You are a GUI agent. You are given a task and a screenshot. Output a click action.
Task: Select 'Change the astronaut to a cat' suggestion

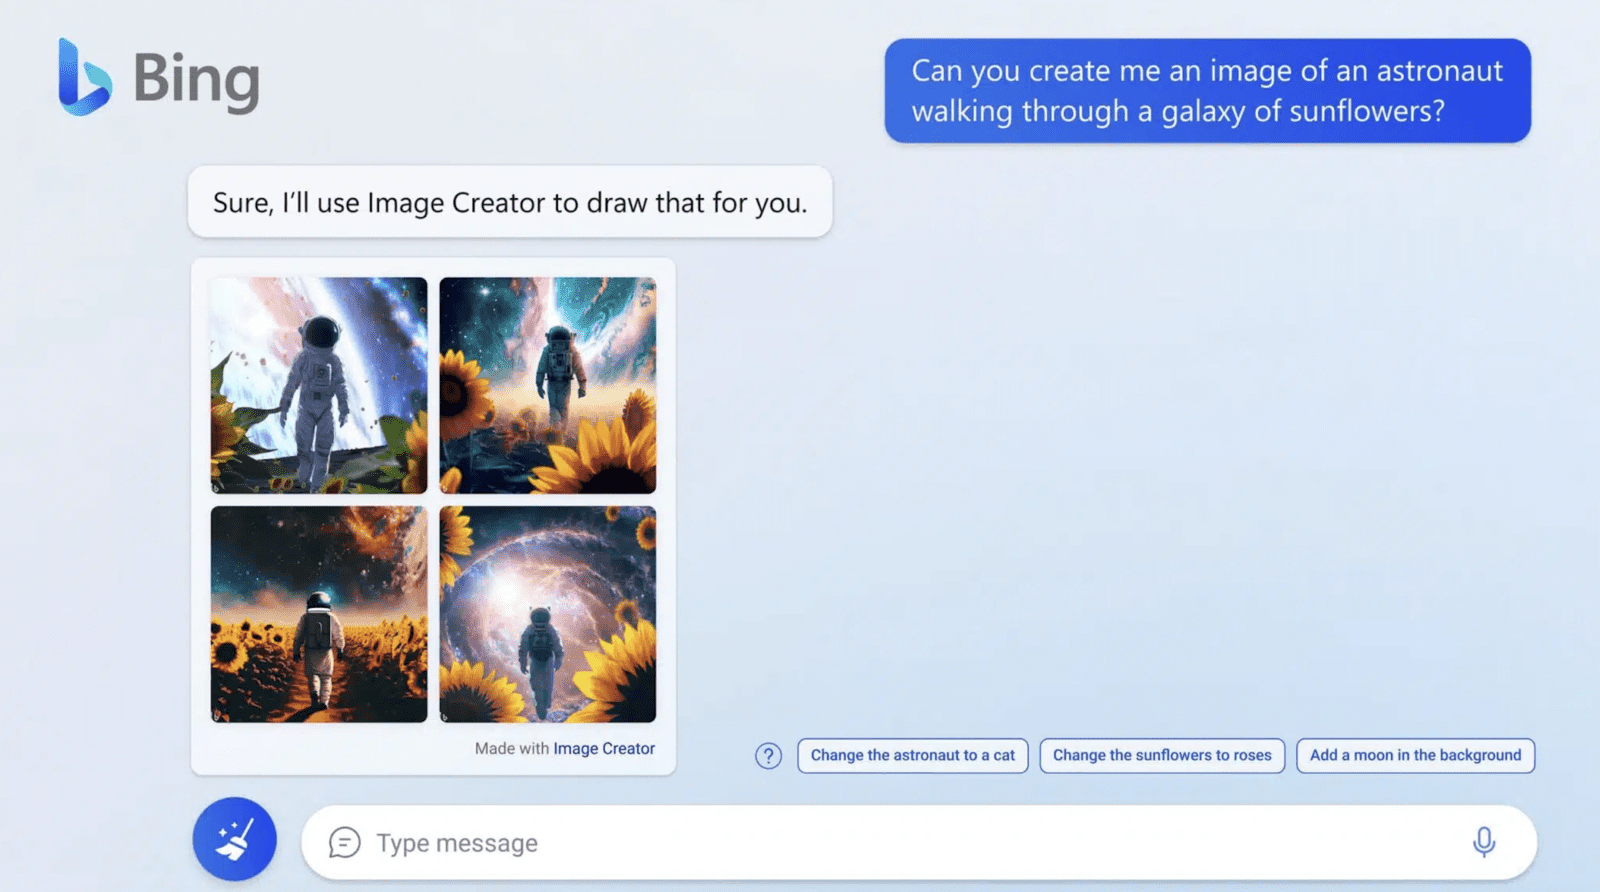click(x=913, y=756)
